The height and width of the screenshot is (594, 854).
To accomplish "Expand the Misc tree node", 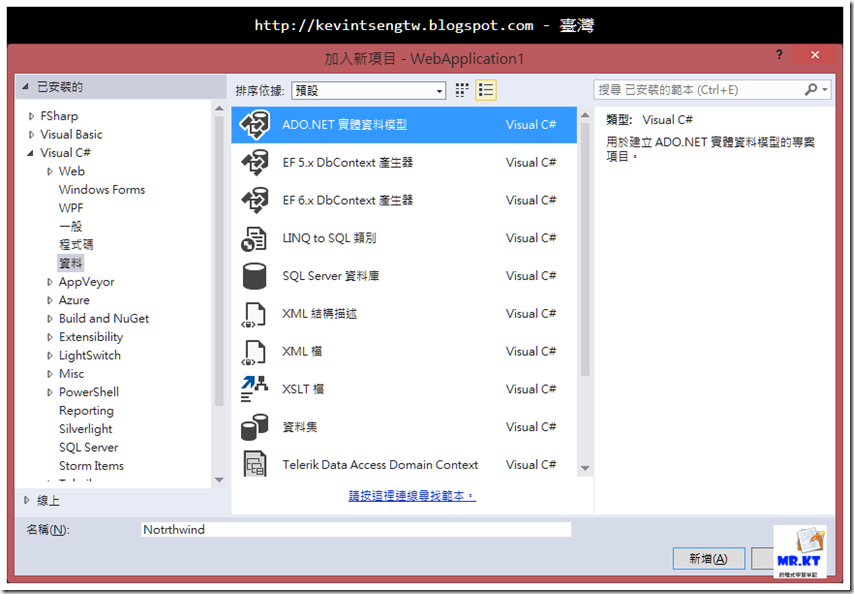I will tap(50, 374).
